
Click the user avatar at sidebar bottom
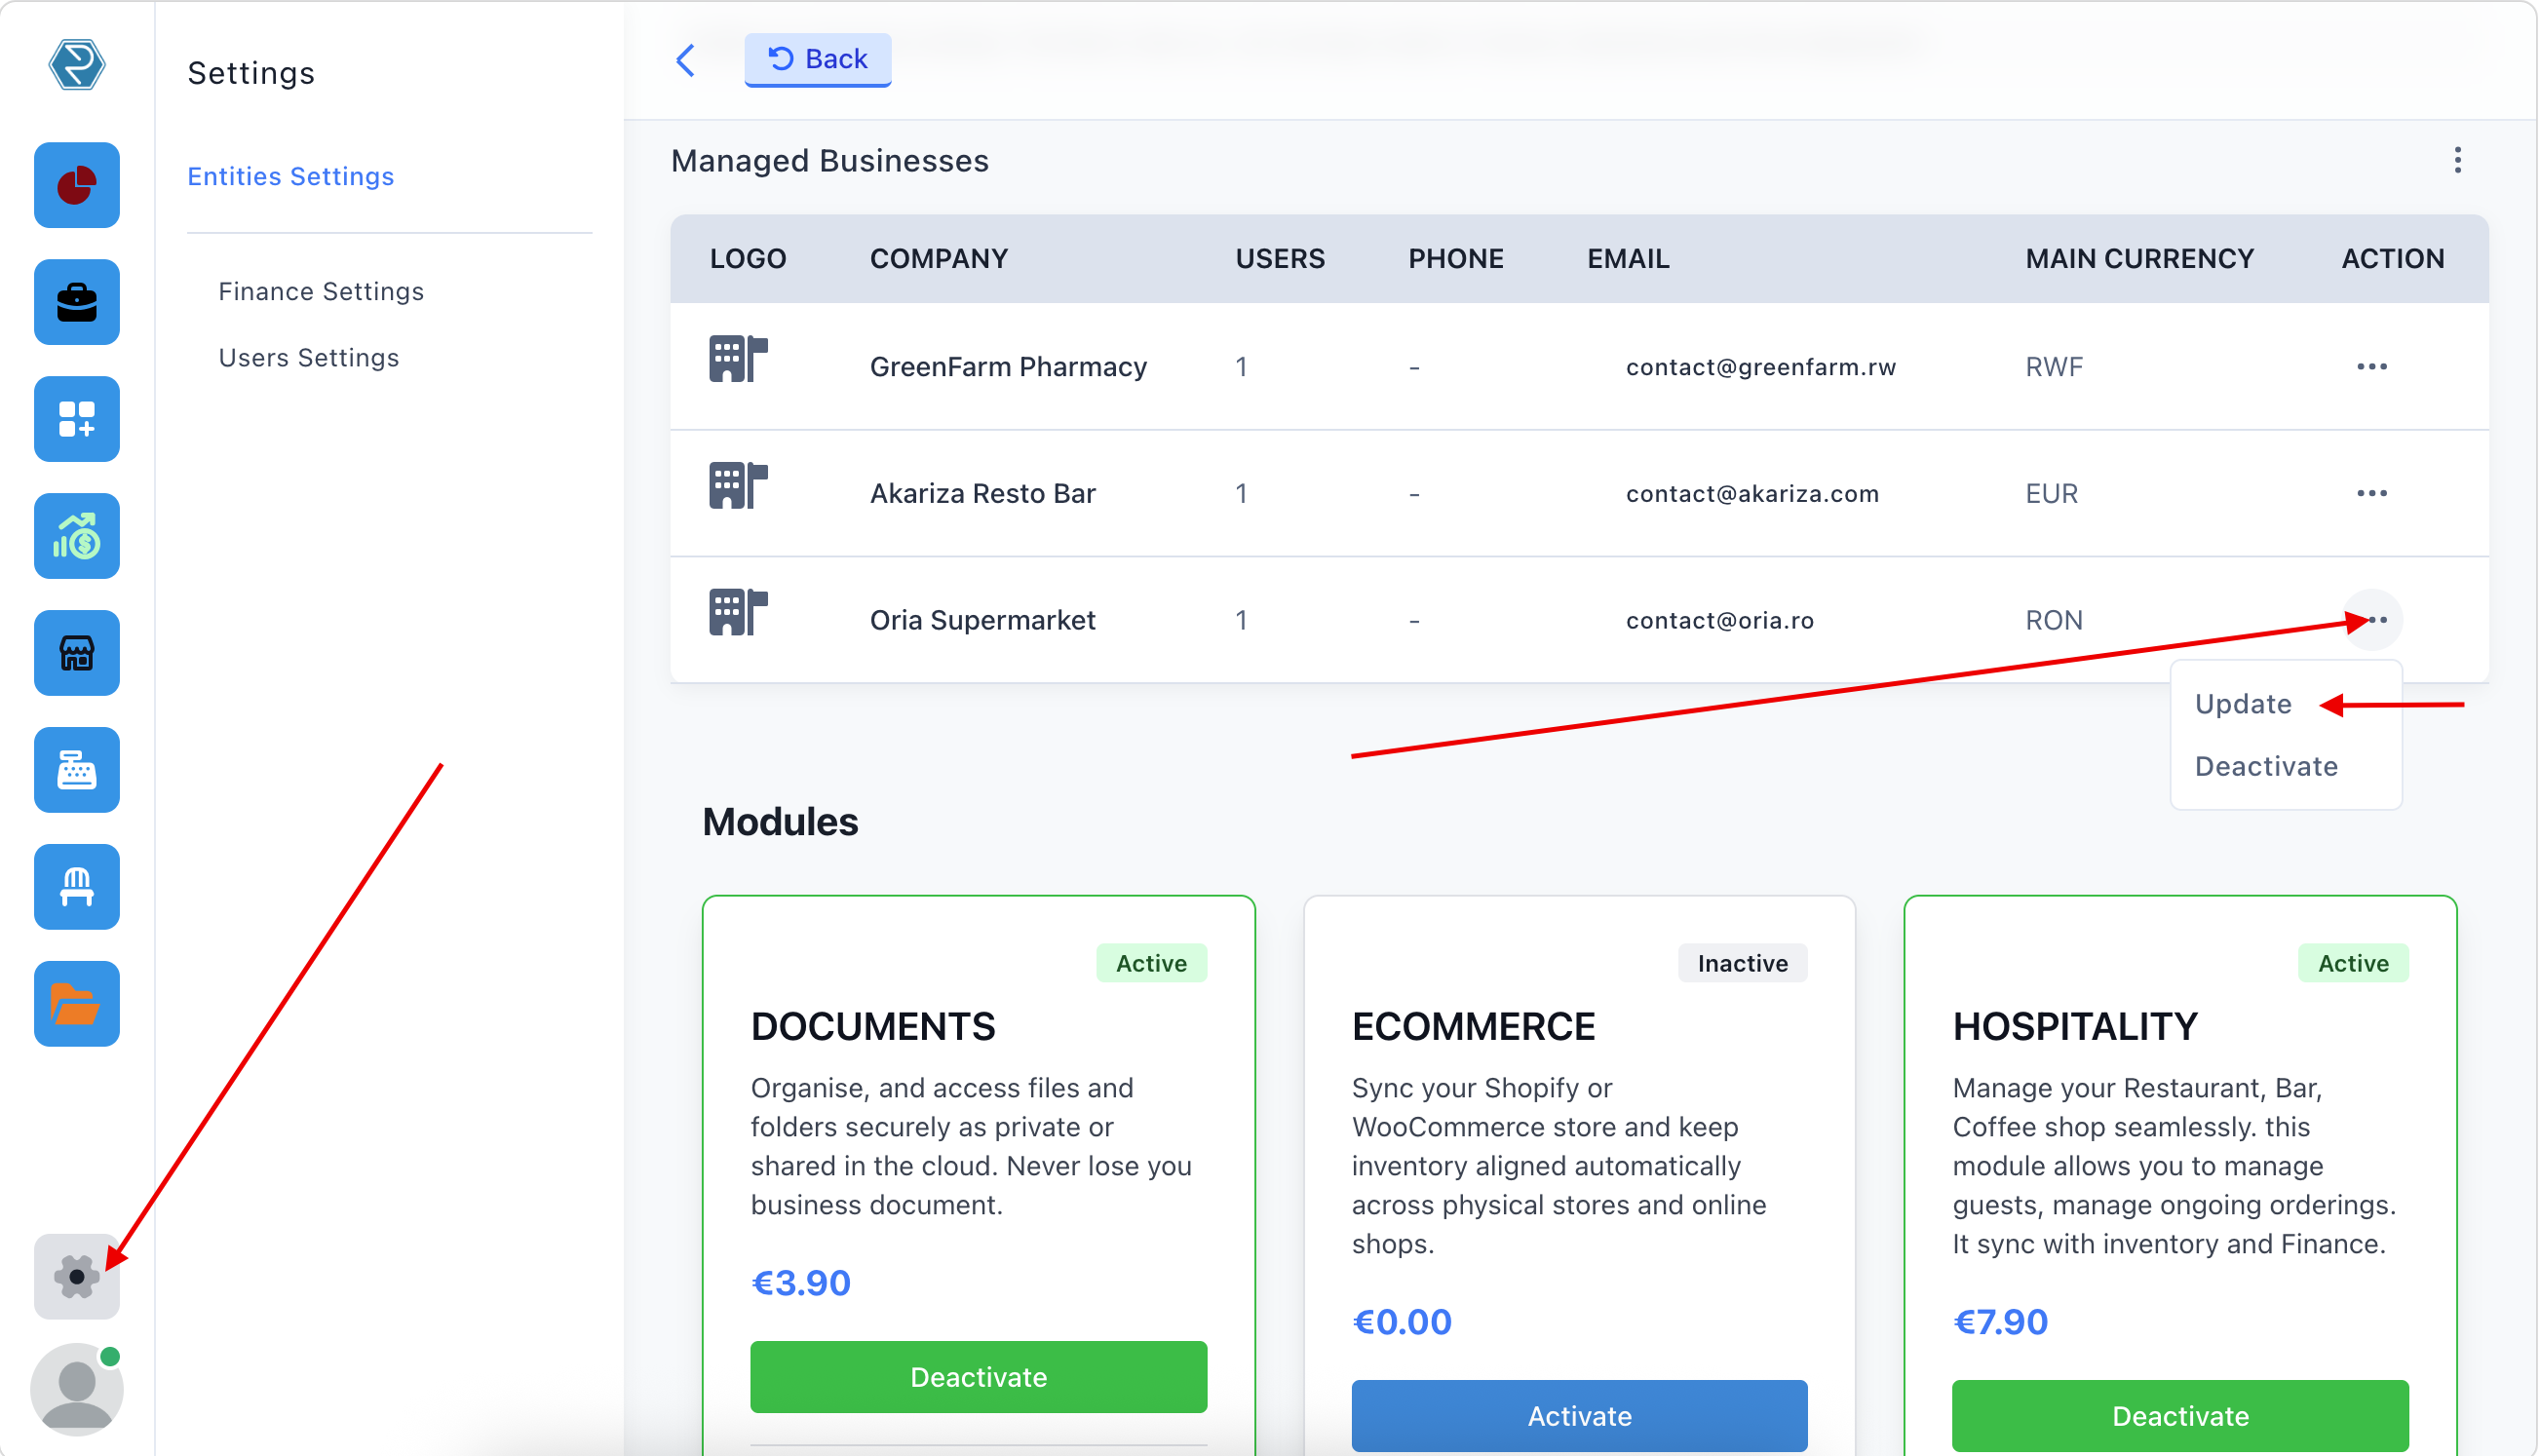pos(76,1389)
